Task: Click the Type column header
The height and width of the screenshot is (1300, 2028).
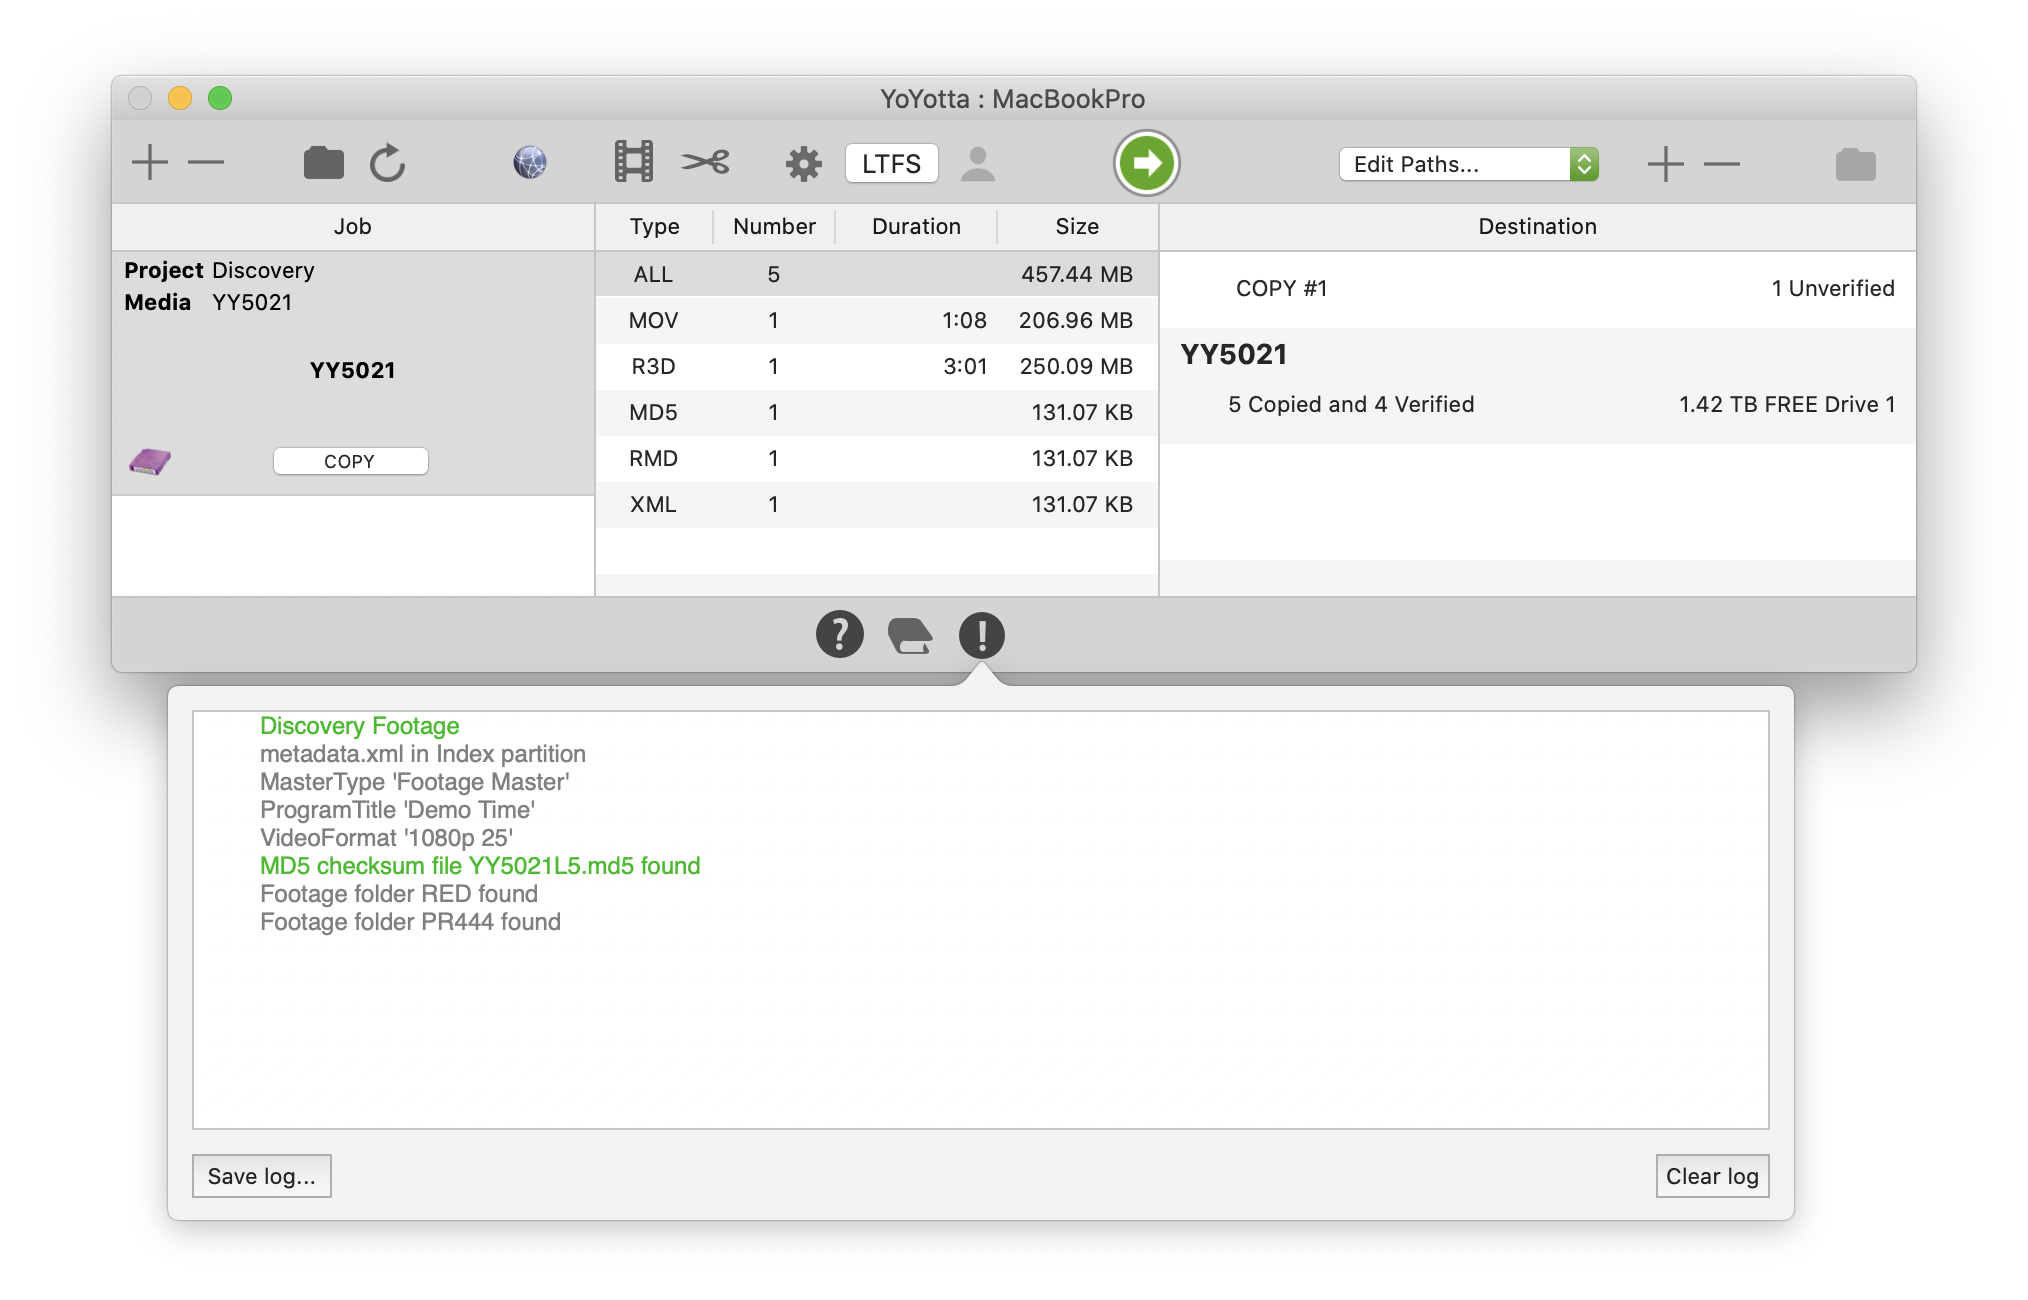Action: [x=655, y=227]
